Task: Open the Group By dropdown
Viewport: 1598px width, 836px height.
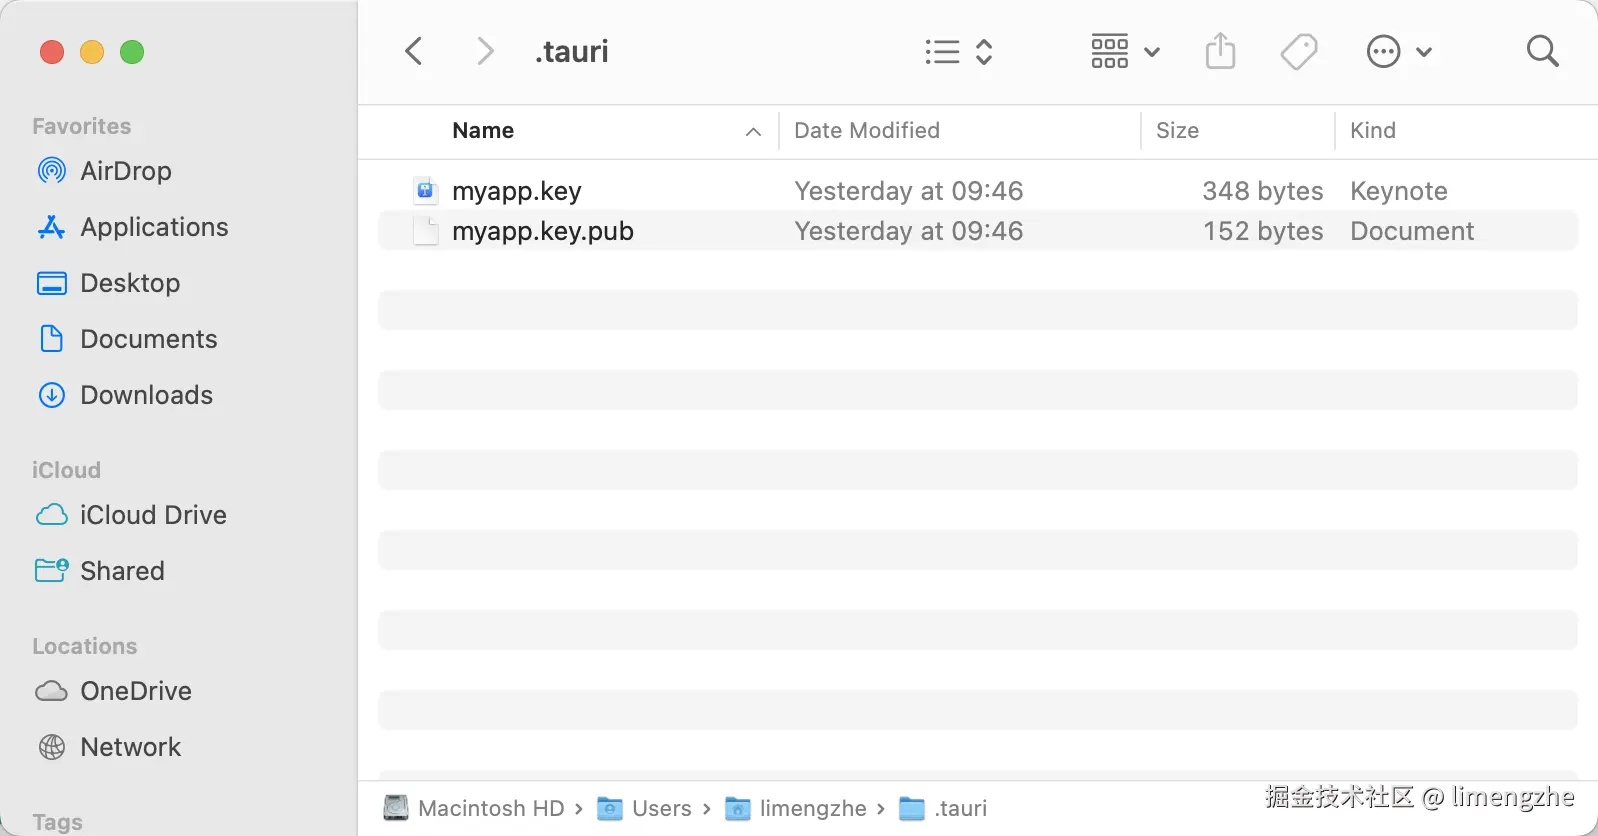Action: tap(1125, 51)
